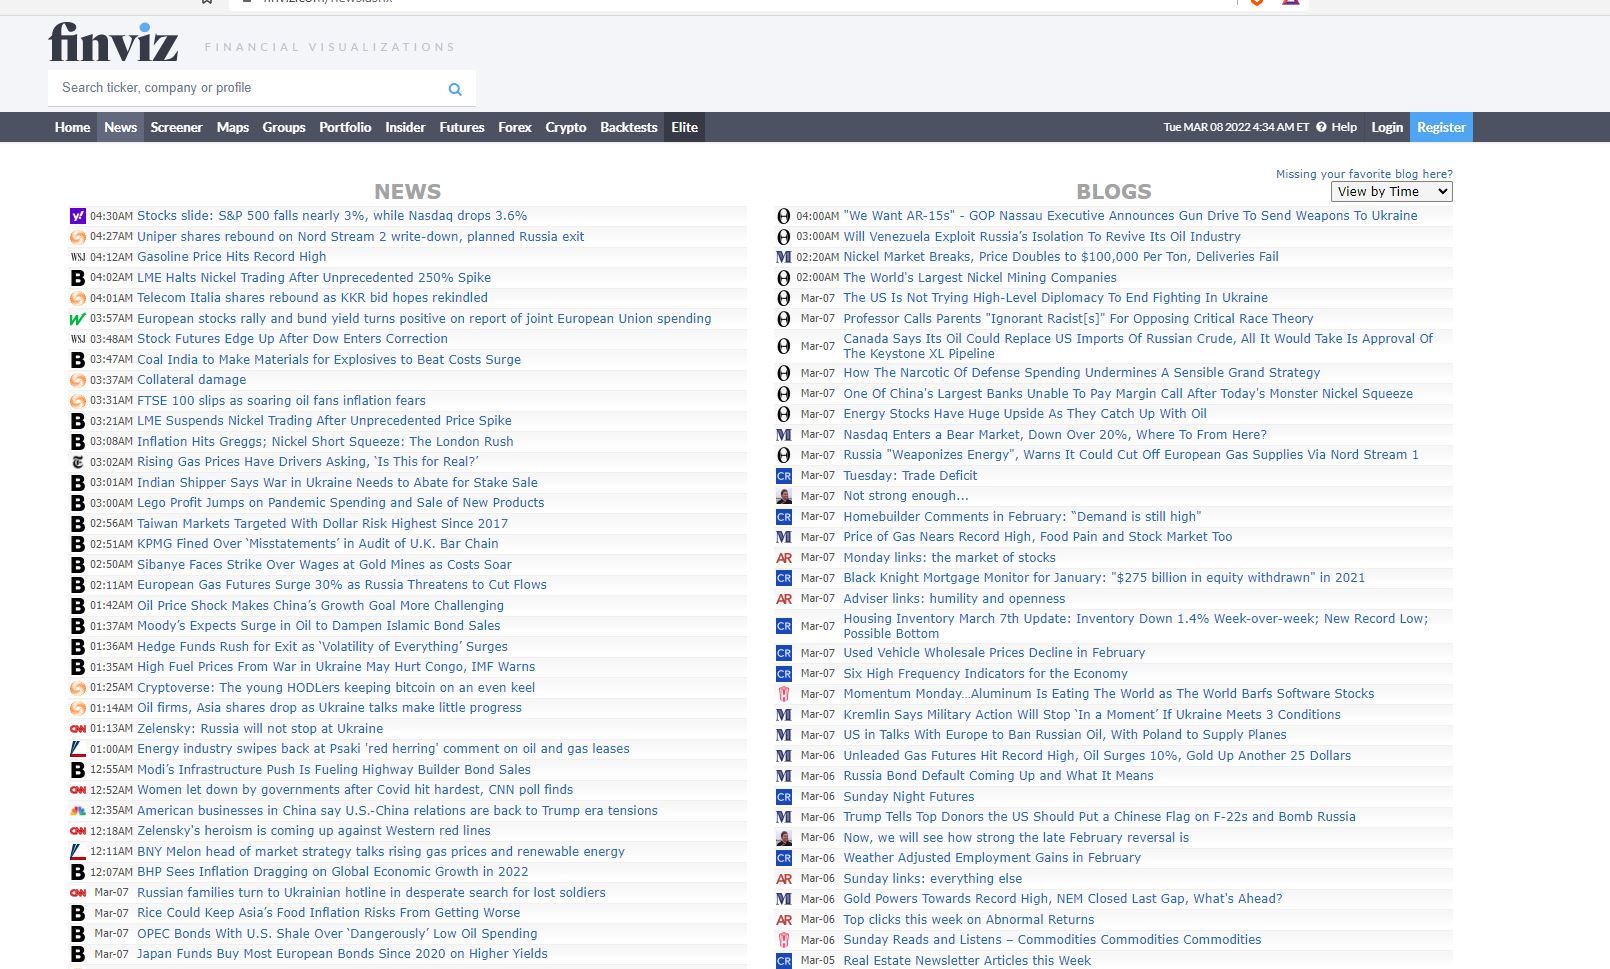The image size is (1610, 969).
Task: Open Russia Bond Default Coming Up post
Action: 998,776
